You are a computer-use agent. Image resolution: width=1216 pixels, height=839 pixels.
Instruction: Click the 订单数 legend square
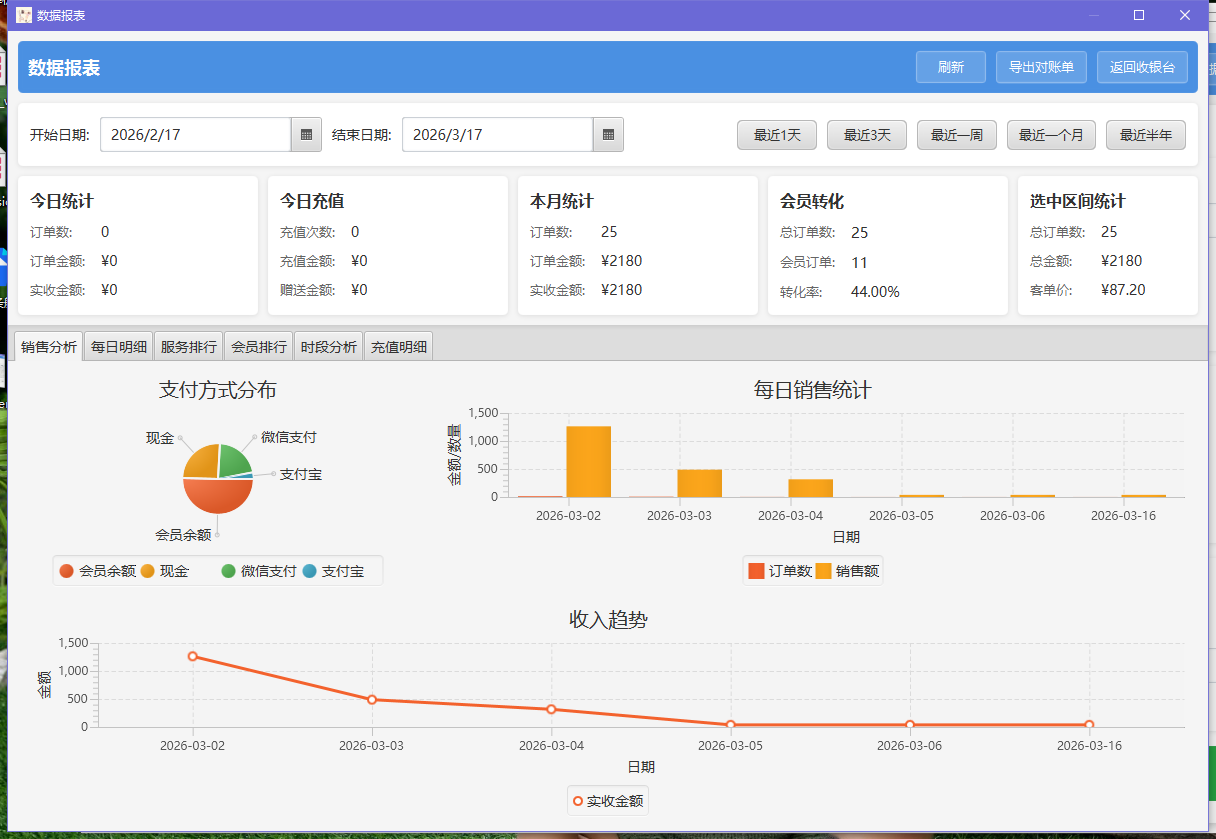point(757,571)
